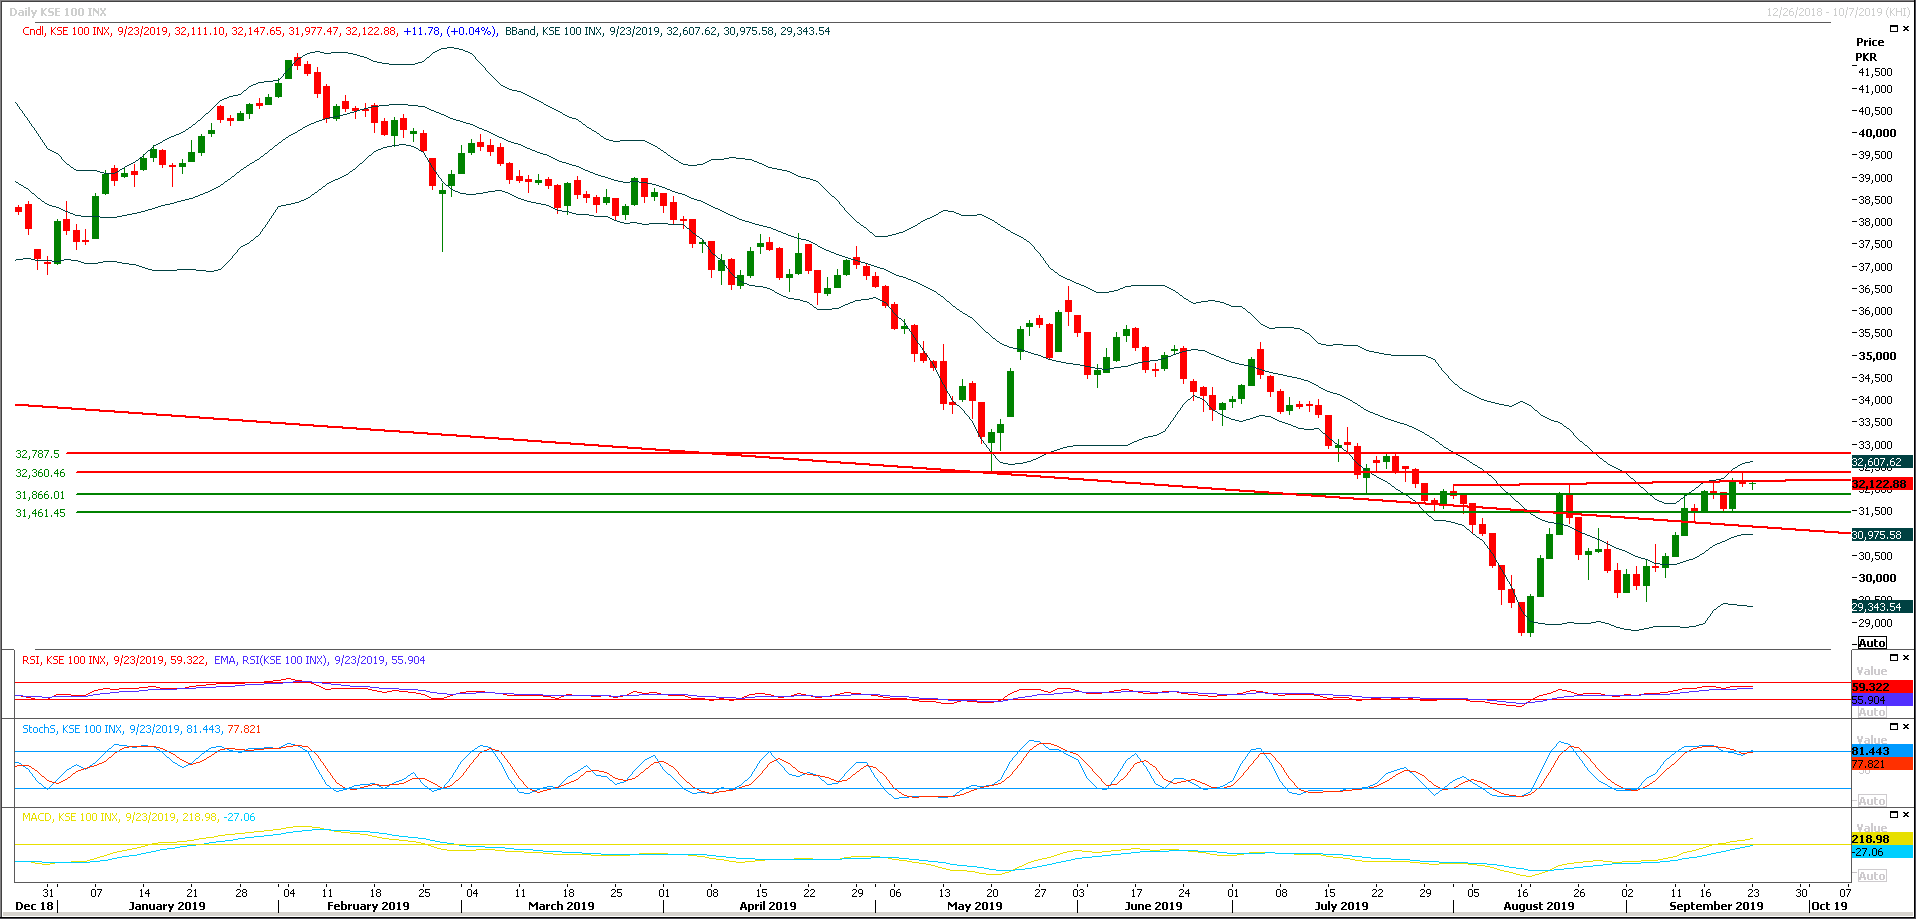
Task: Click the September 2019 date axis label
Action: 1714,906
